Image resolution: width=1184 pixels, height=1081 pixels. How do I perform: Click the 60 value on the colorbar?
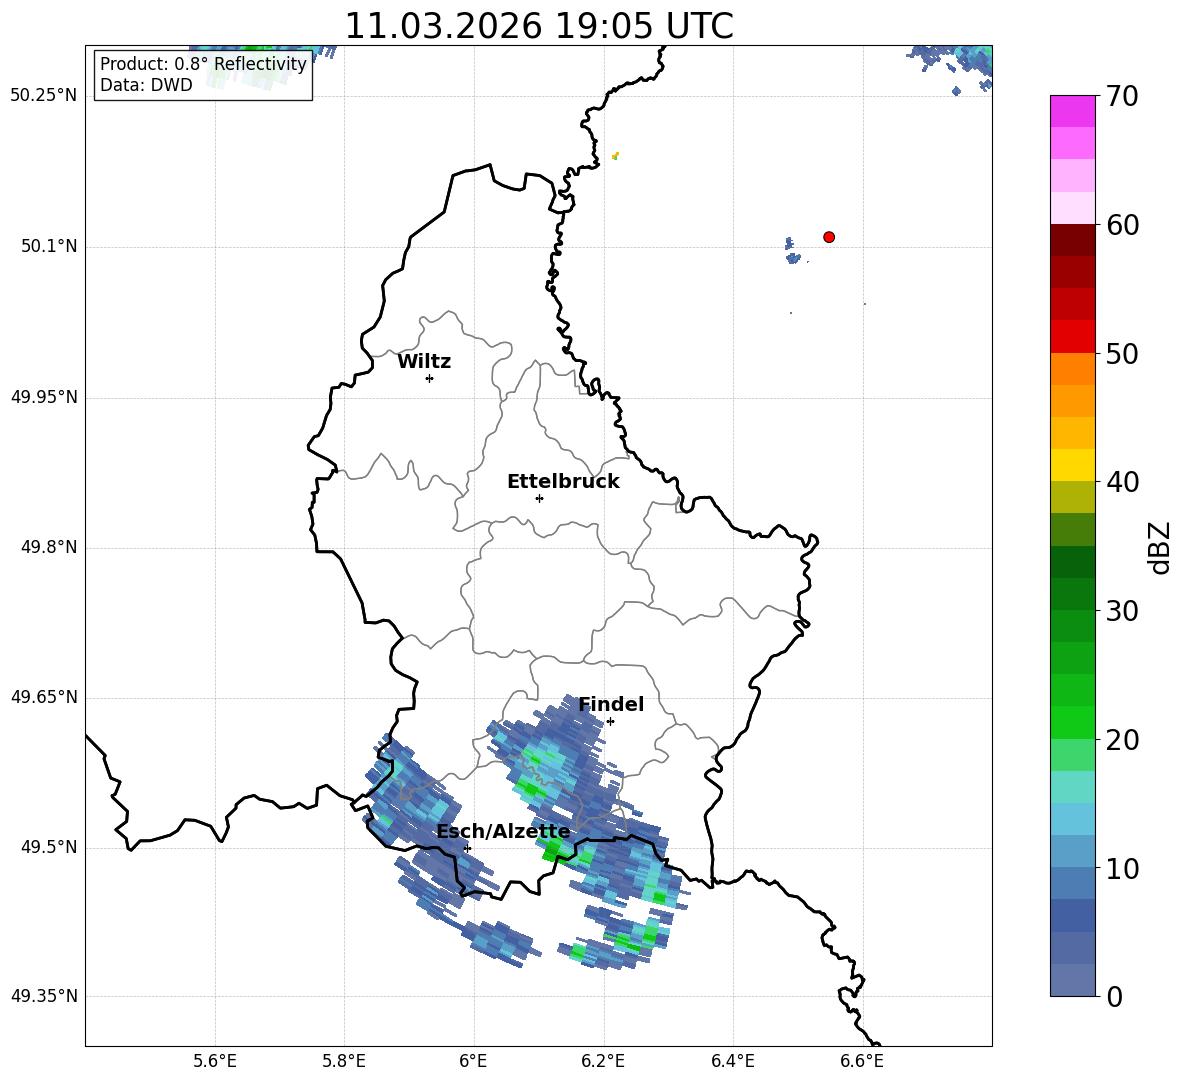tap(1123, 225)
